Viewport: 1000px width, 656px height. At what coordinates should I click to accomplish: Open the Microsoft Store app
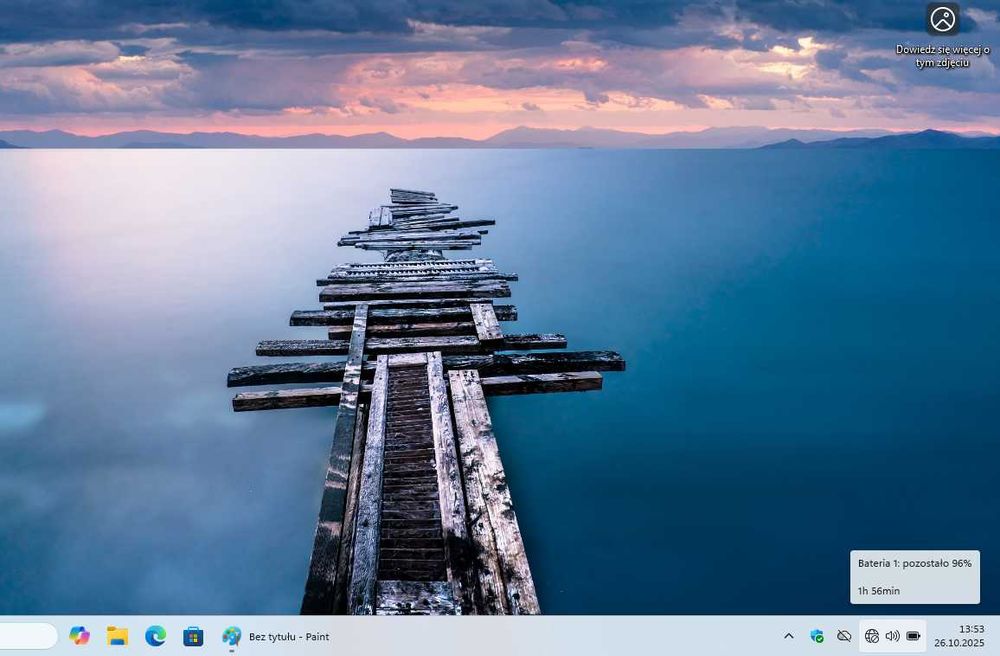193,636
